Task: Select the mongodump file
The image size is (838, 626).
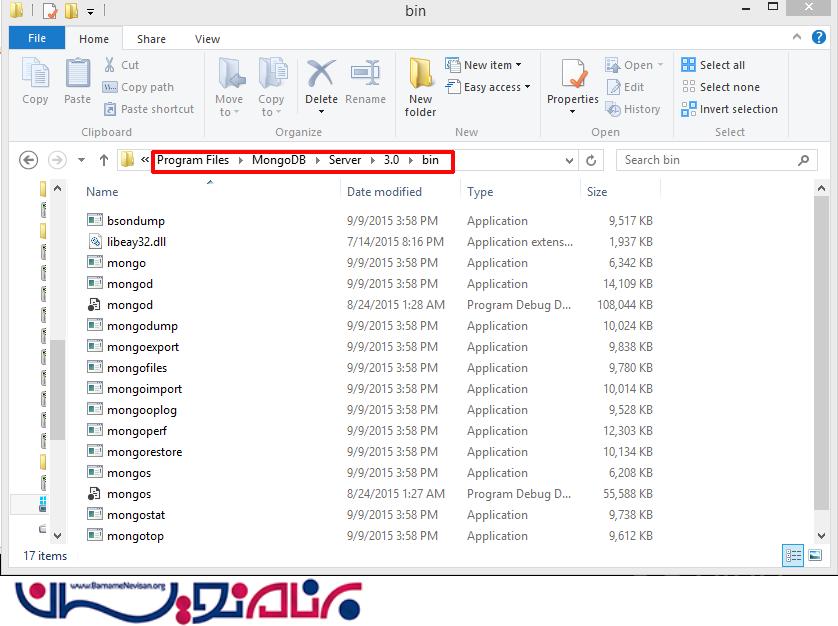Action: [142, 326]
